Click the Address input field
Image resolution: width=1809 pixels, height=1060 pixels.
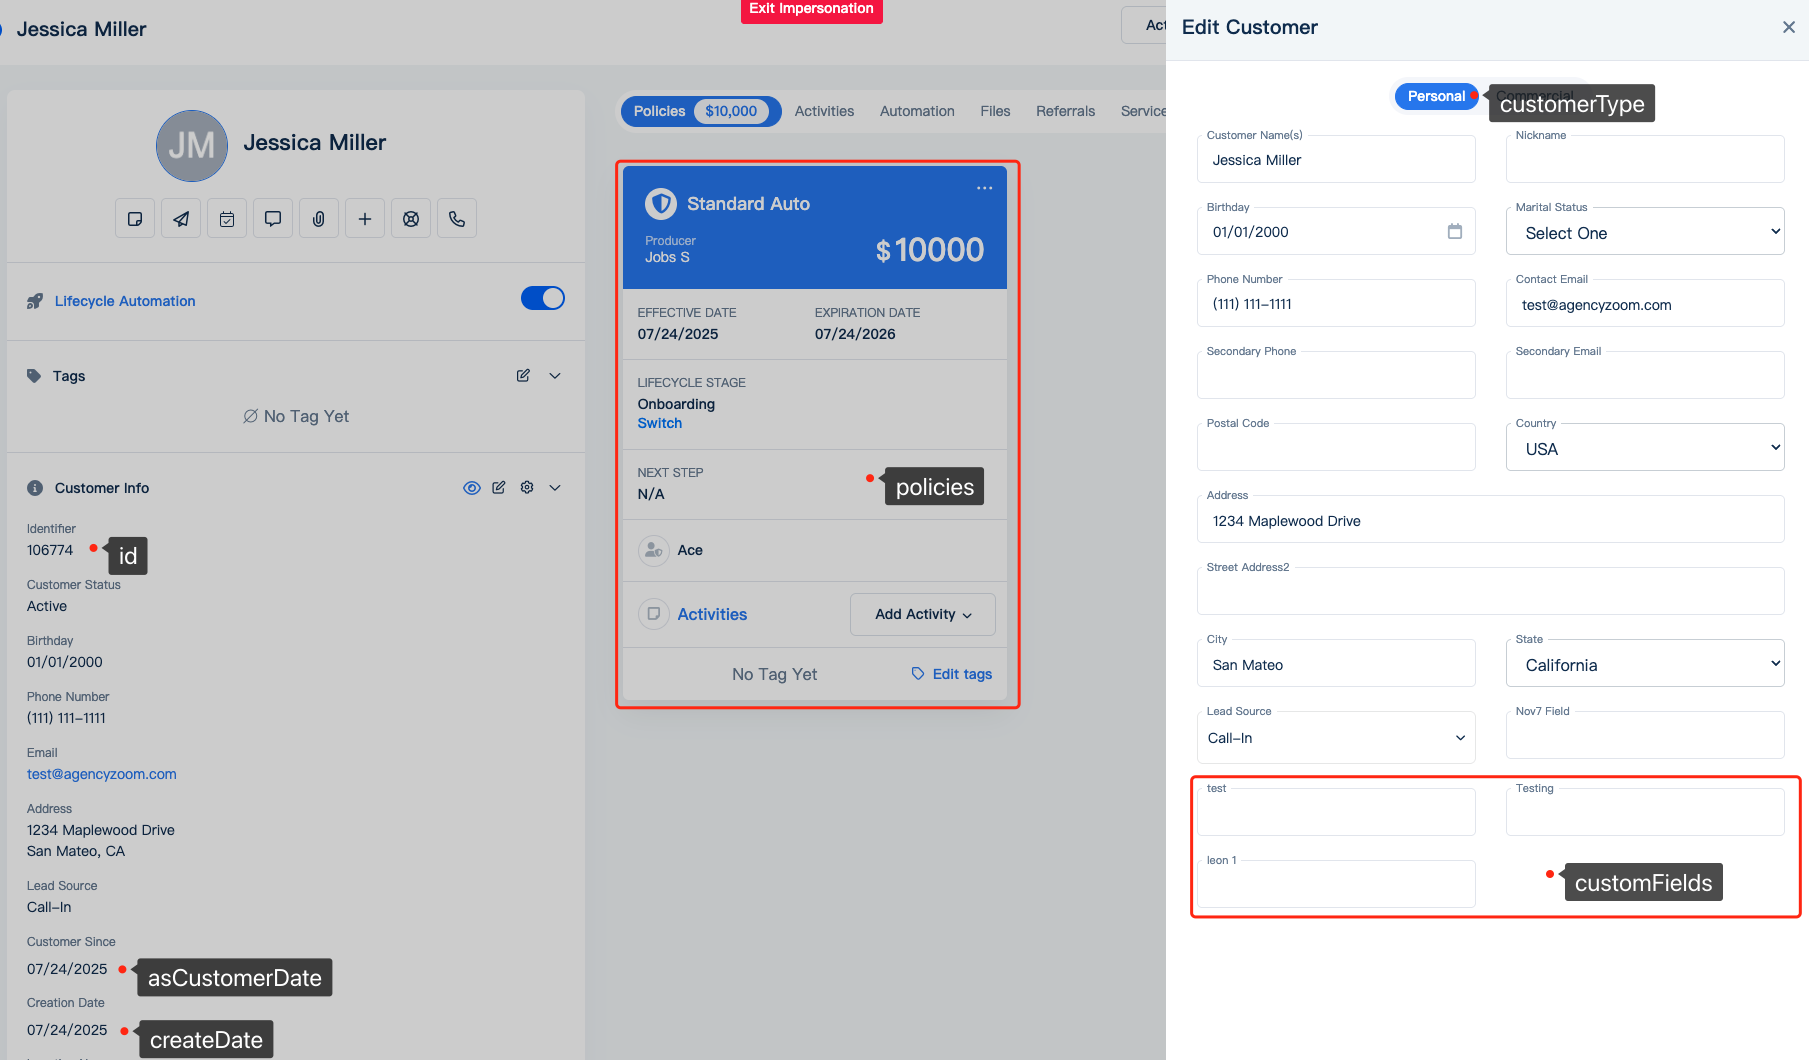coord(1490,520)
